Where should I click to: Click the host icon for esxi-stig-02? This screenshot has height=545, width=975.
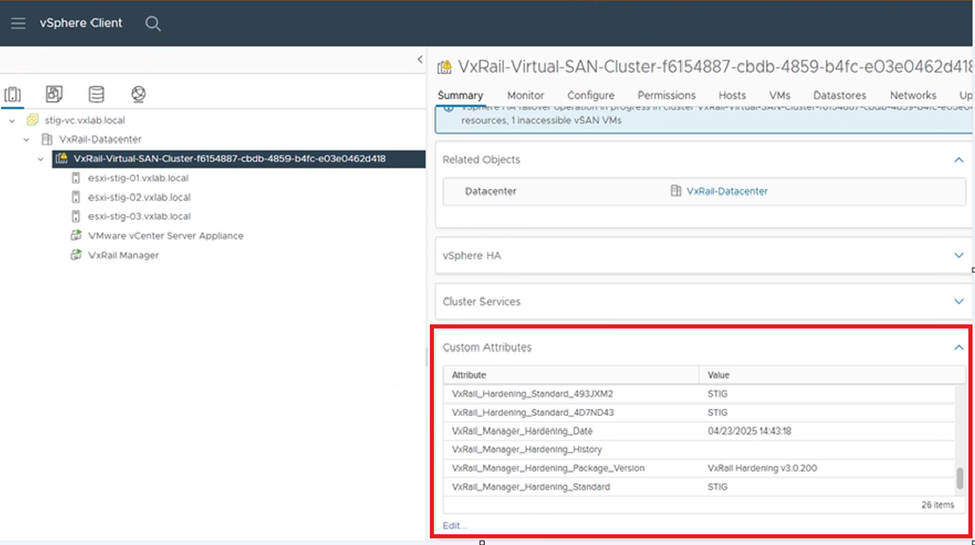tap(76, 197)
